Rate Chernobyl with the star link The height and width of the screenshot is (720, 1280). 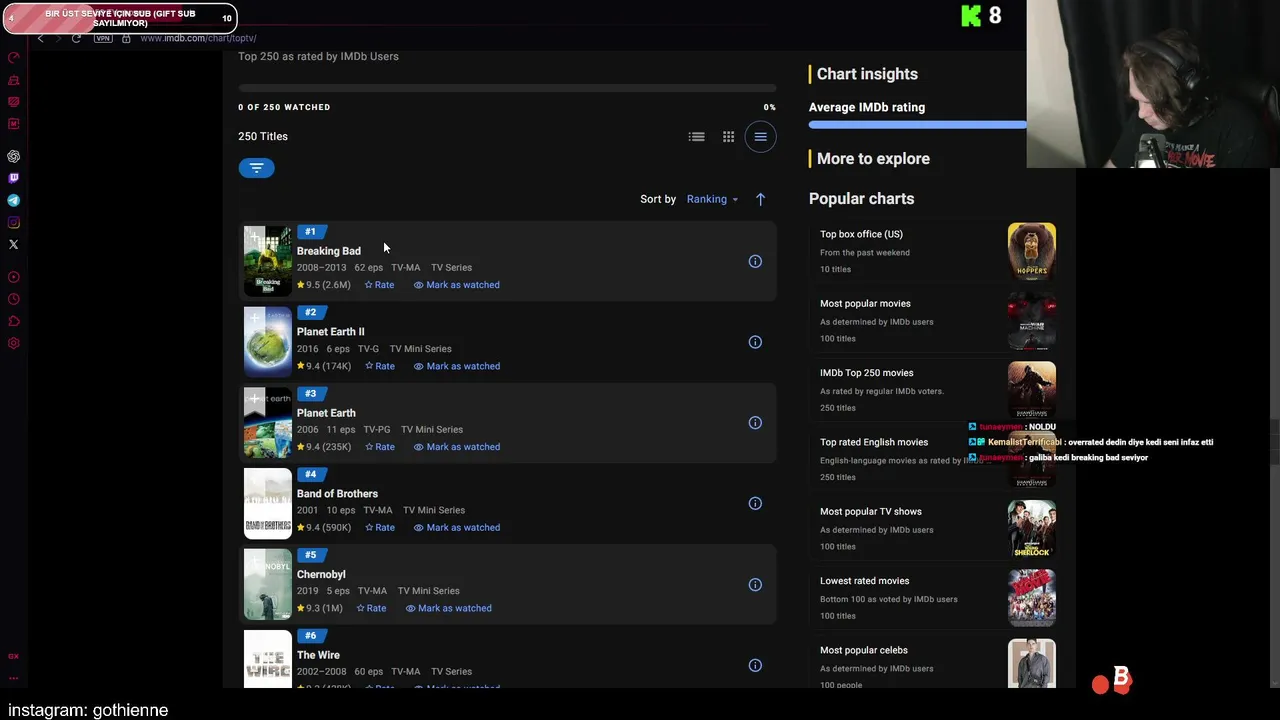coord(371,608)
